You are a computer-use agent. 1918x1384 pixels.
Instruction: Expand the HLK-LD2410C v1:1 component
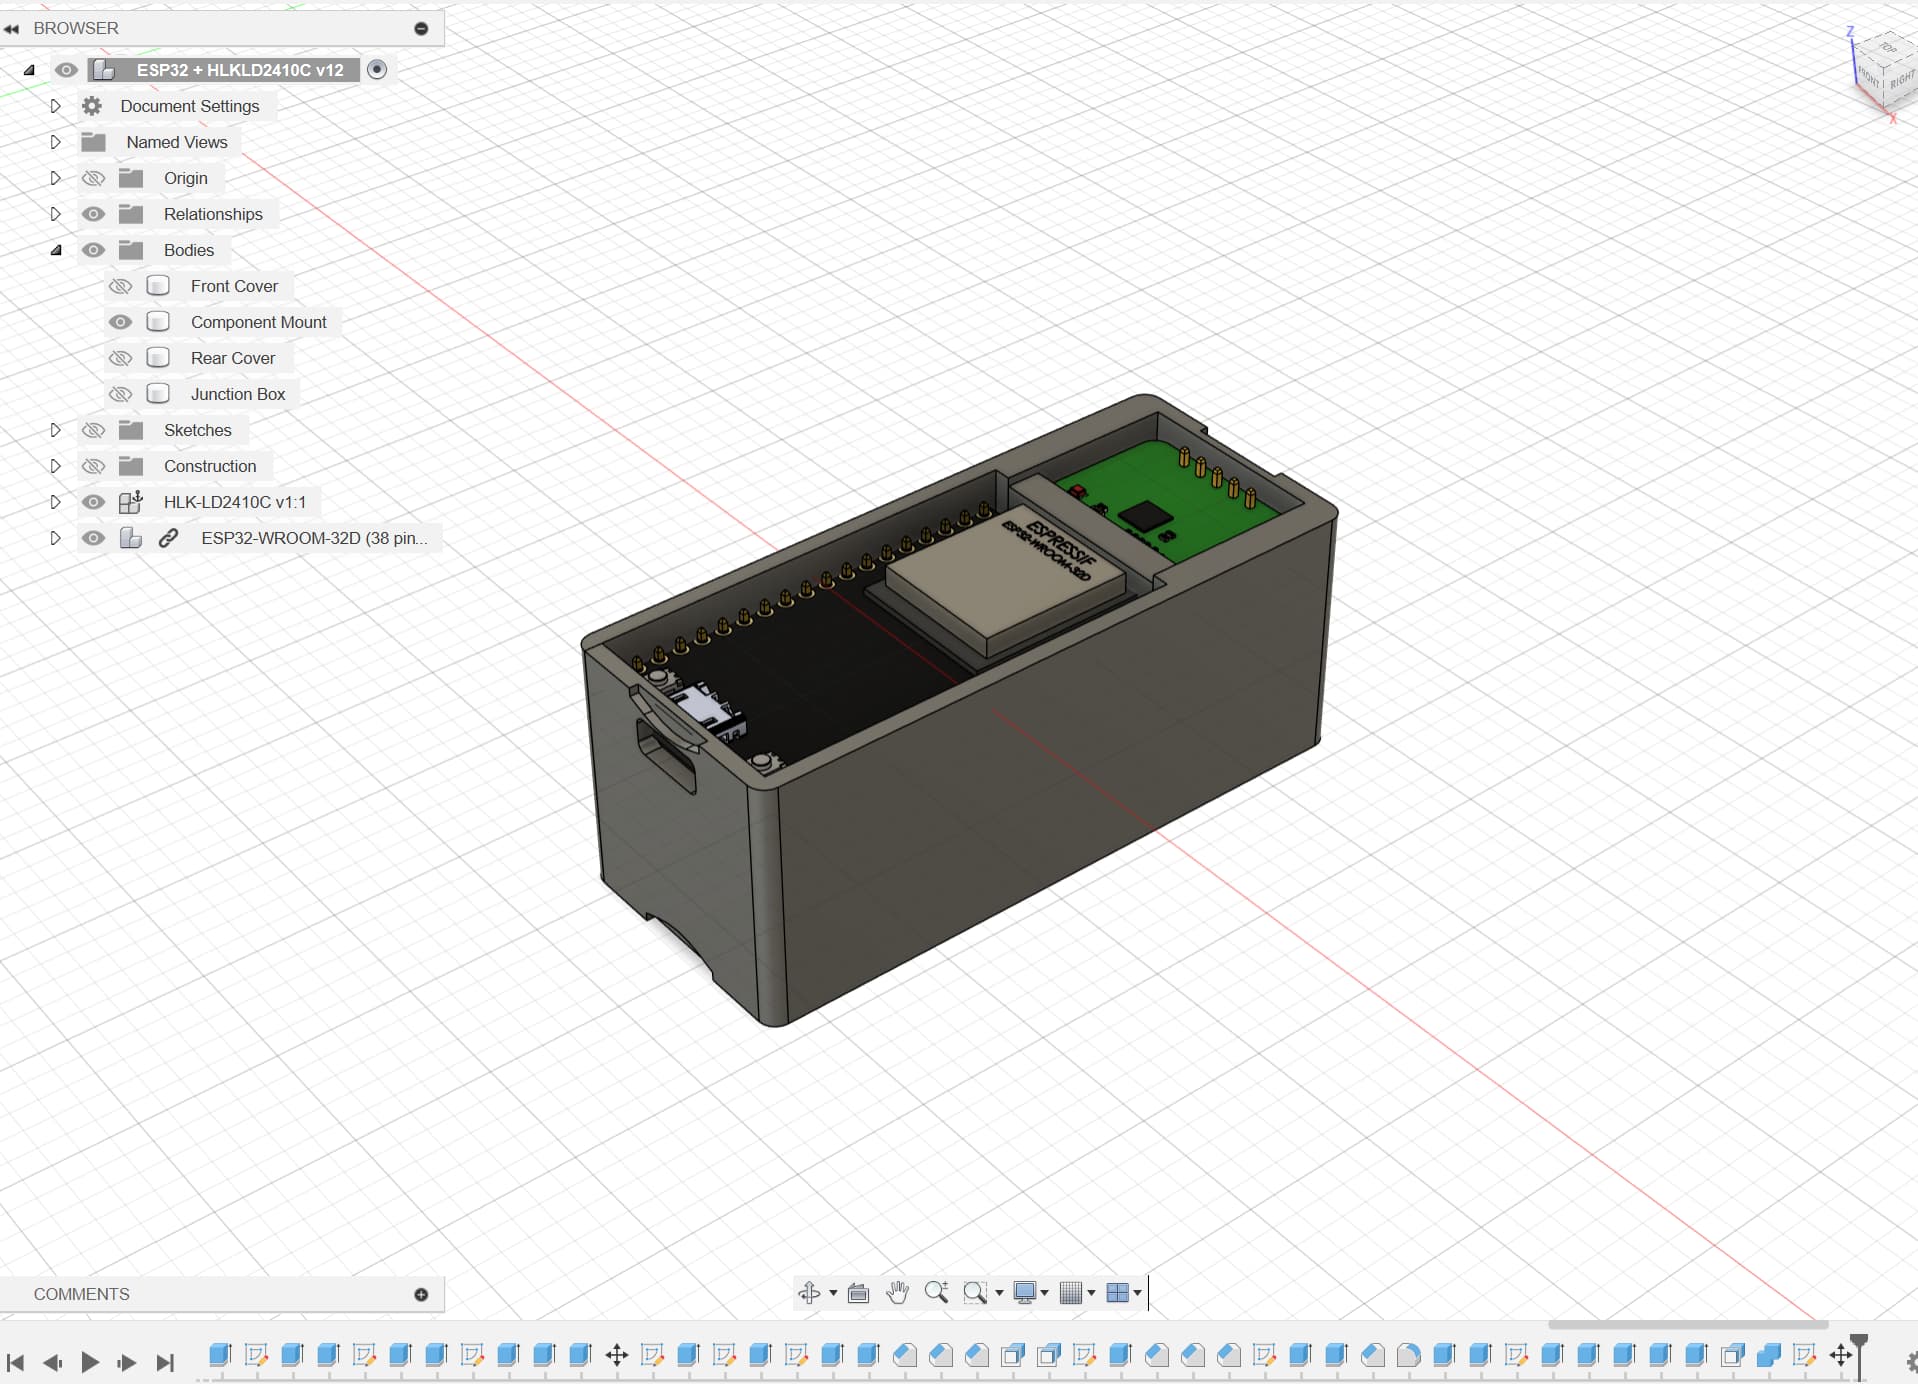click(55, 502)
